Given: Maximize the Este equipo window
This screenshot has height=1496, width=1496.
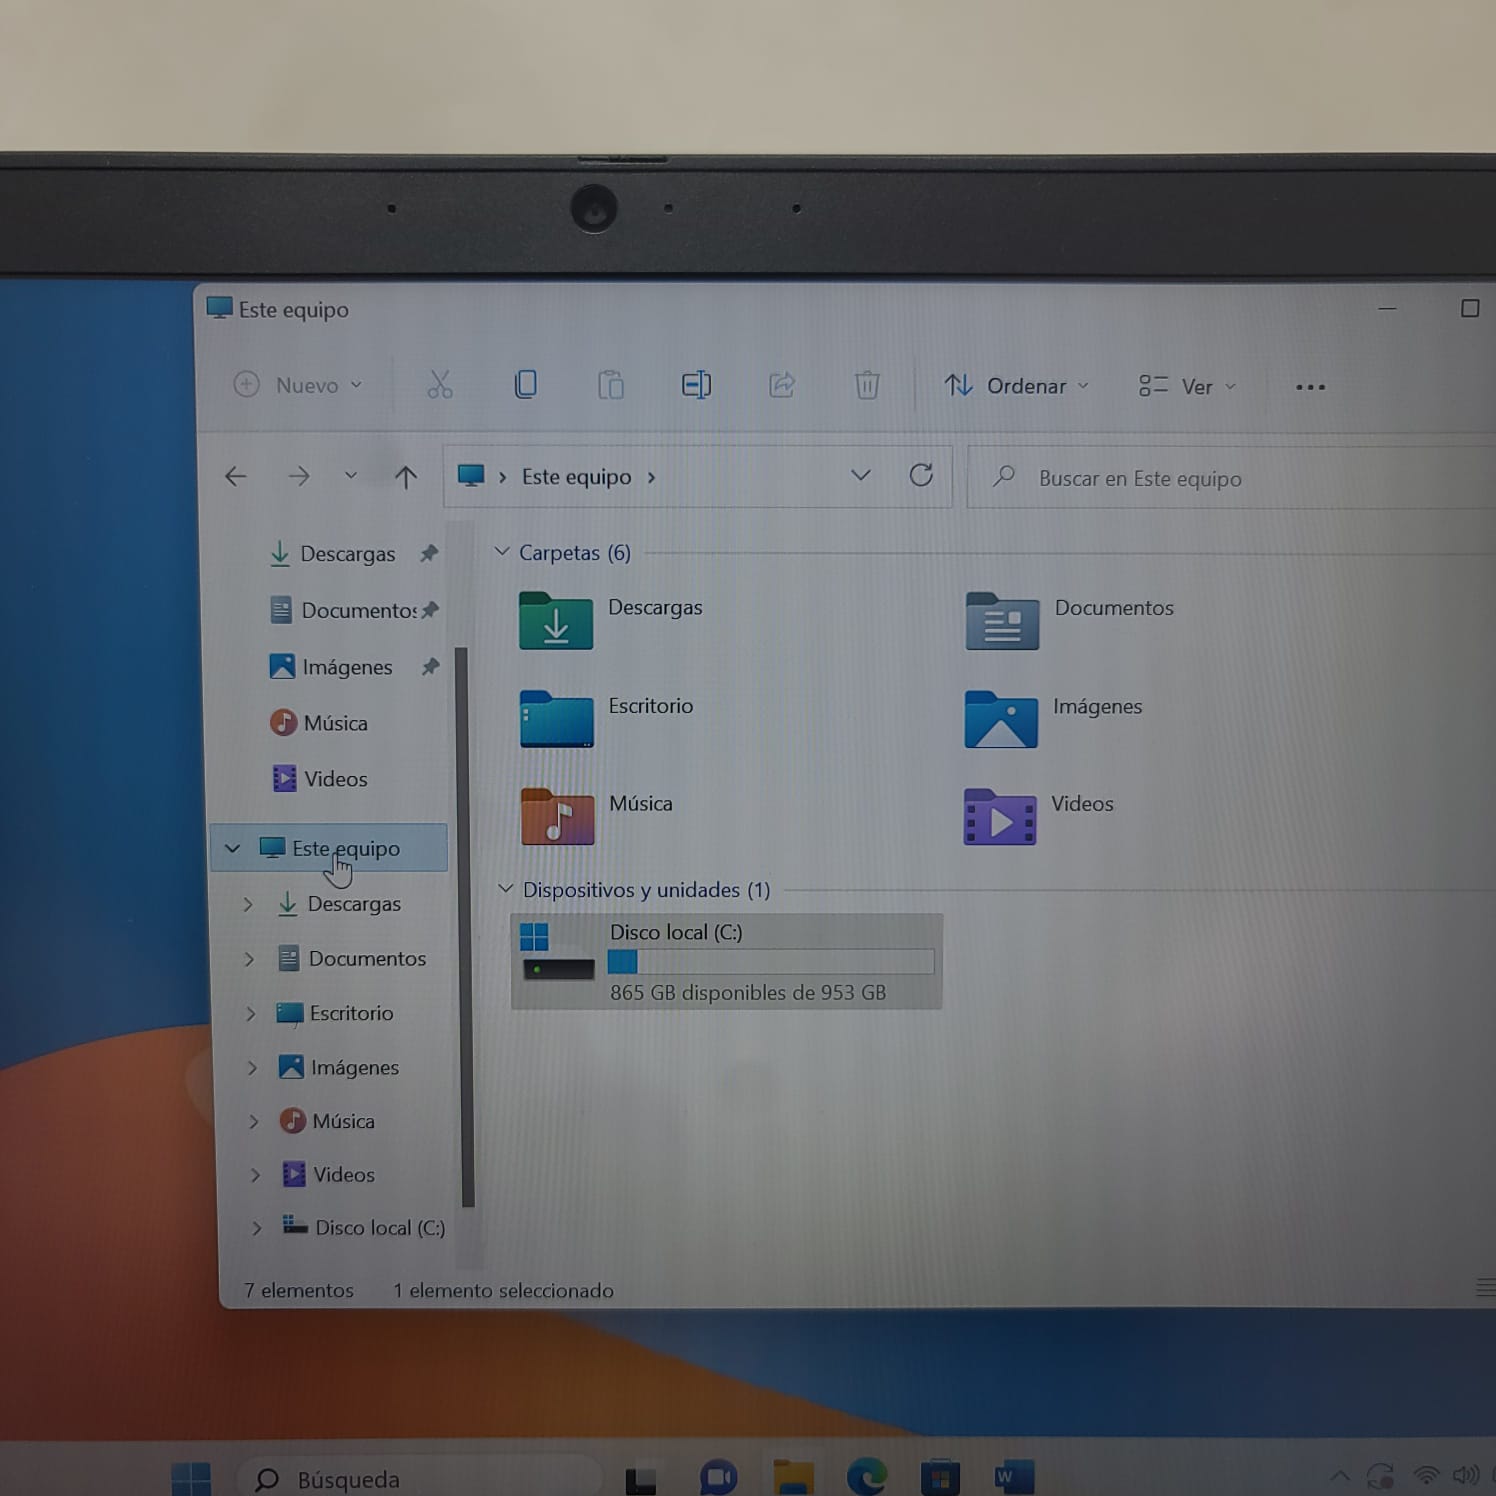Looking at the screenshot, I should coord(1469,308).
